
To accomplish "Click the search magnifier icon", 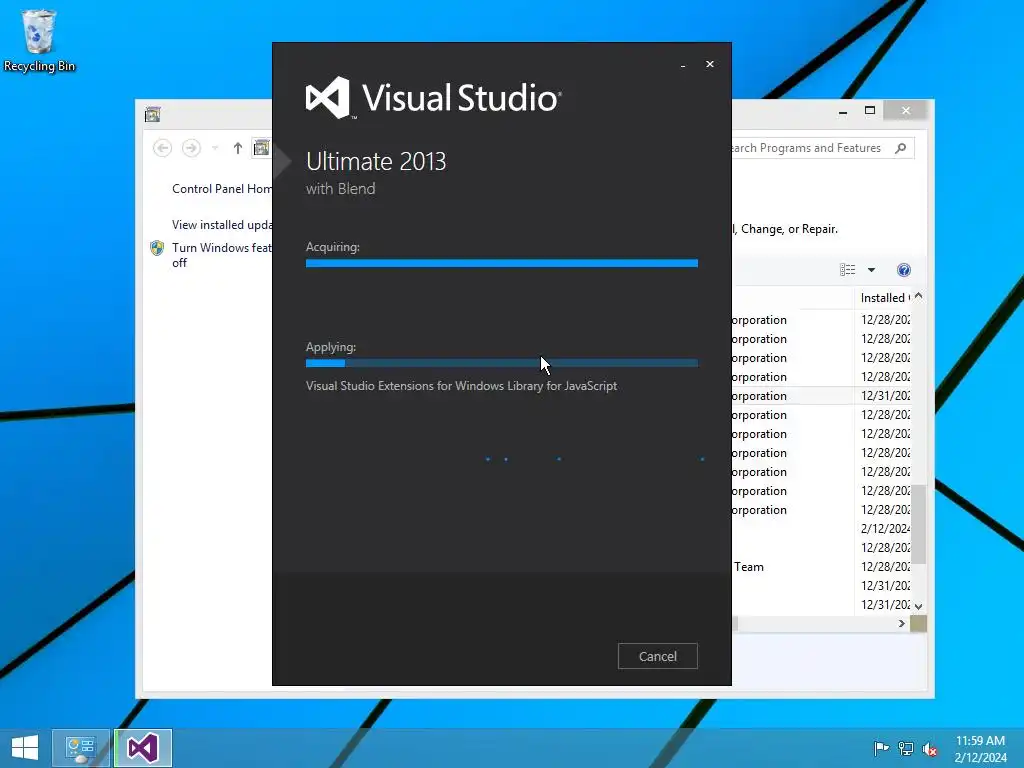I will click(901, 148).
